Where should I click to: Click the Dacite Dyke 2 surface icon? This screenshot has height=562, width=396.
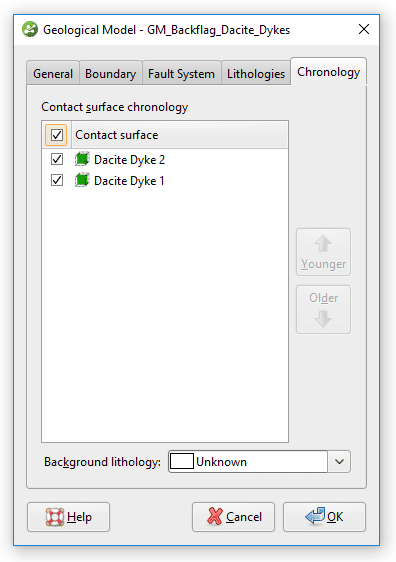coord(82,159)
